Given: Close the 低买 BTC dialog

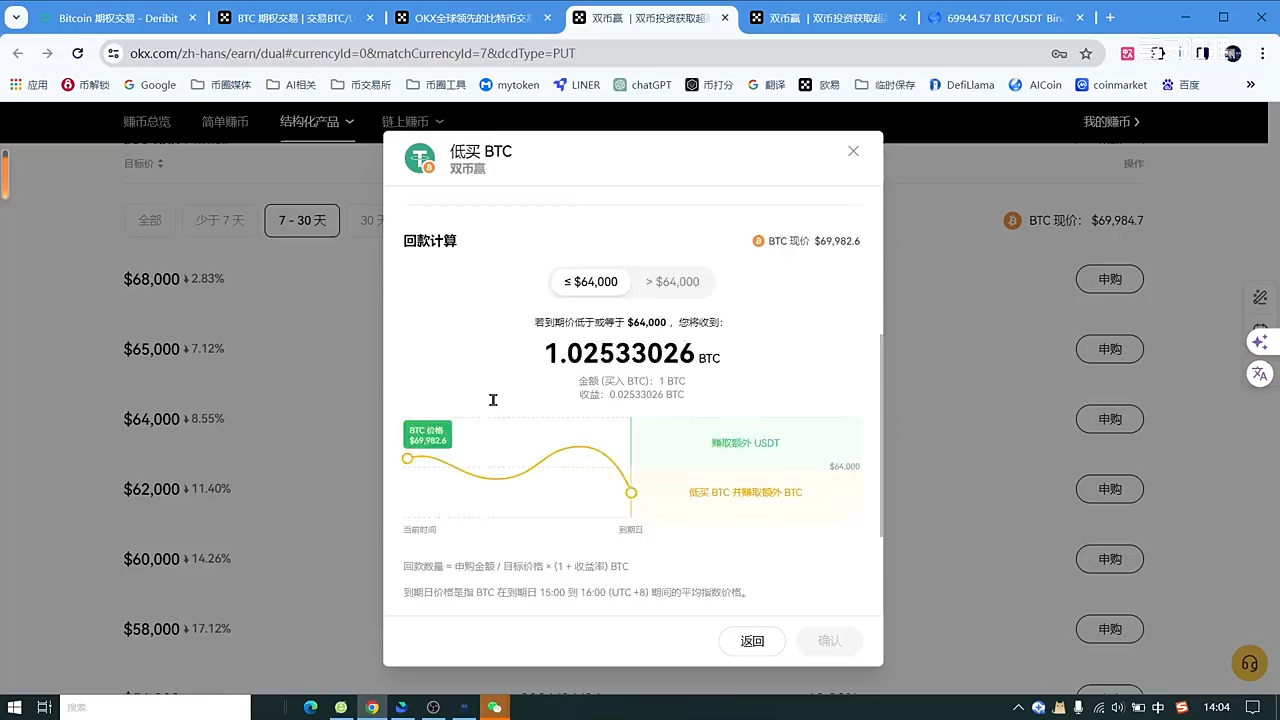Looking at the screenshot, I should (853, 151).
